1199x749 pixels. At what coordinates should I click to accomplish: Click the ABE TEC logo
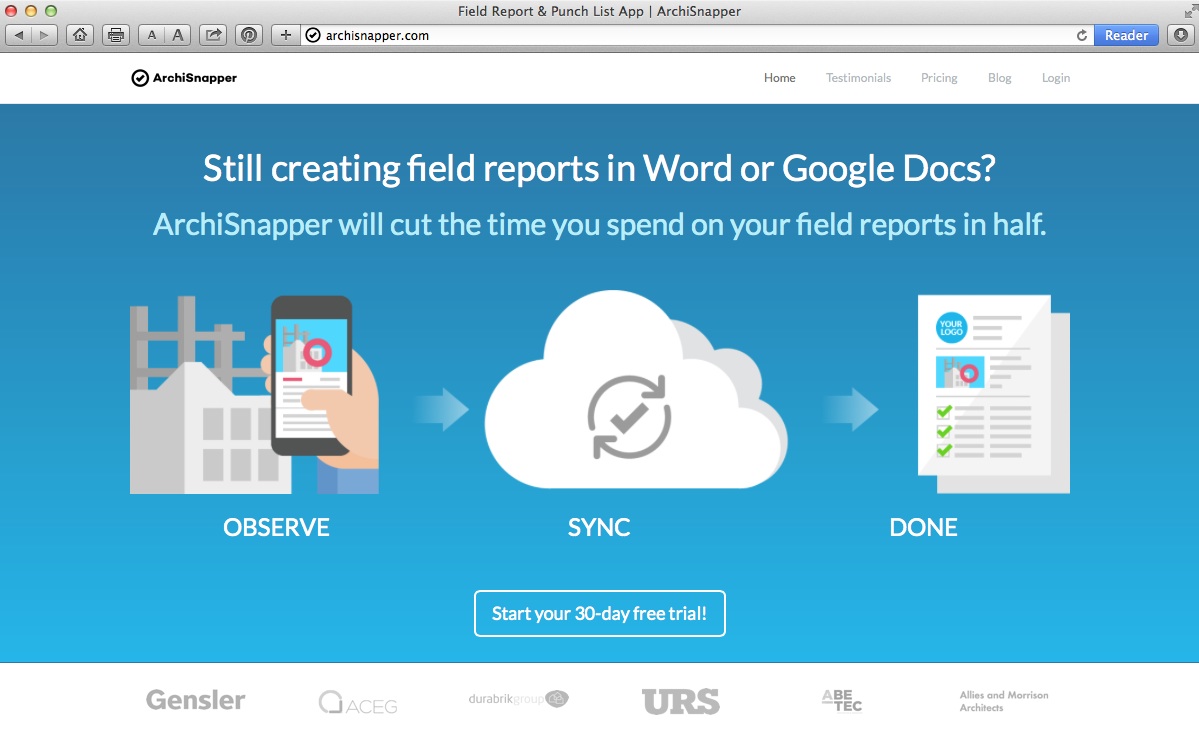coord(842,701)
